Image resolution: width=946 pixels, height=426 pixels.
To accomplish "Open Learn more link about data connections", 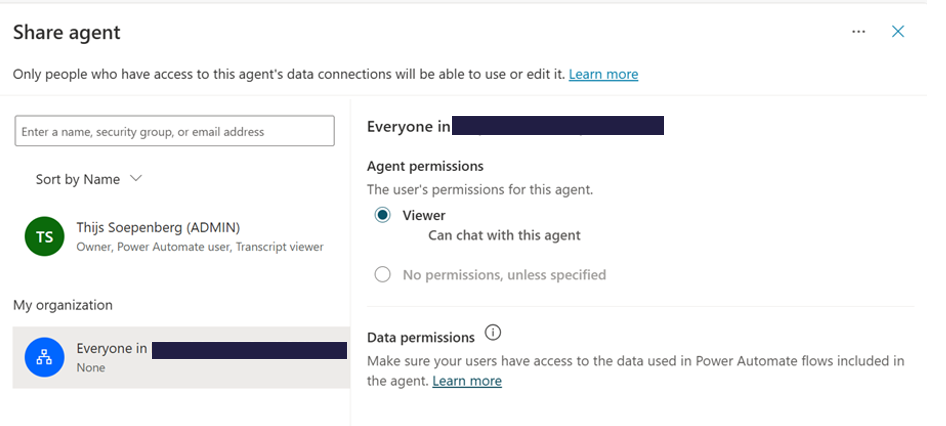I will pos(603,74).
